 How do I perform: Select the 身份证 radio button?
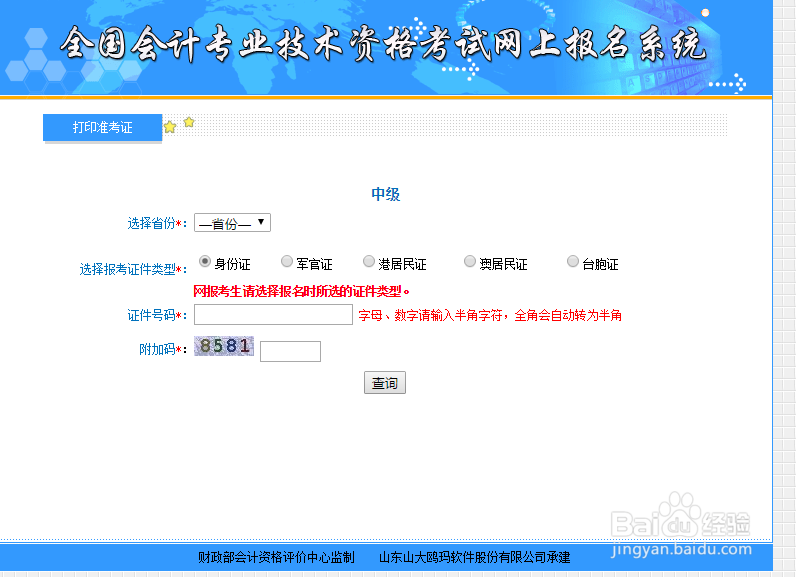[205, 261]
